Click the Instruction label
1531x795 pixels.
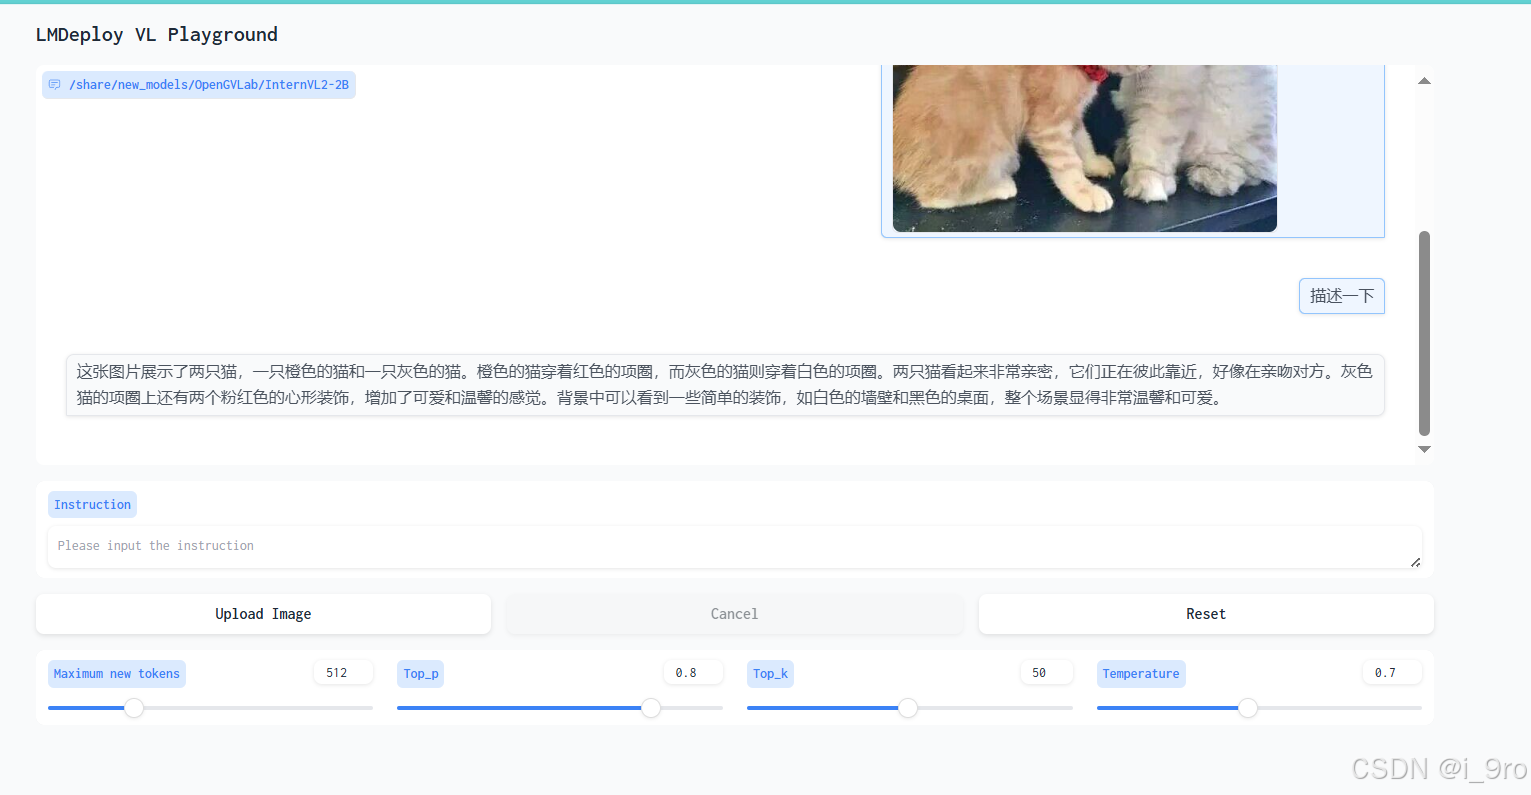(x=92, y=505)
